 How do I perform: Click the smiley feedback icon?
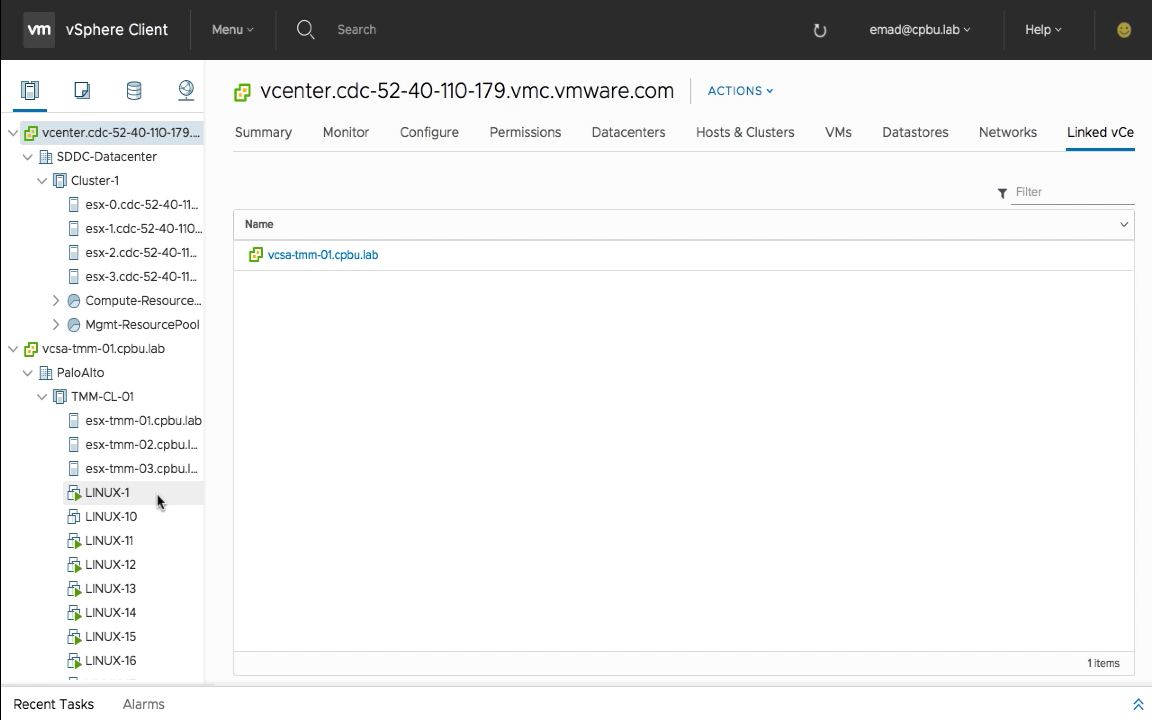coord(1124,30)
